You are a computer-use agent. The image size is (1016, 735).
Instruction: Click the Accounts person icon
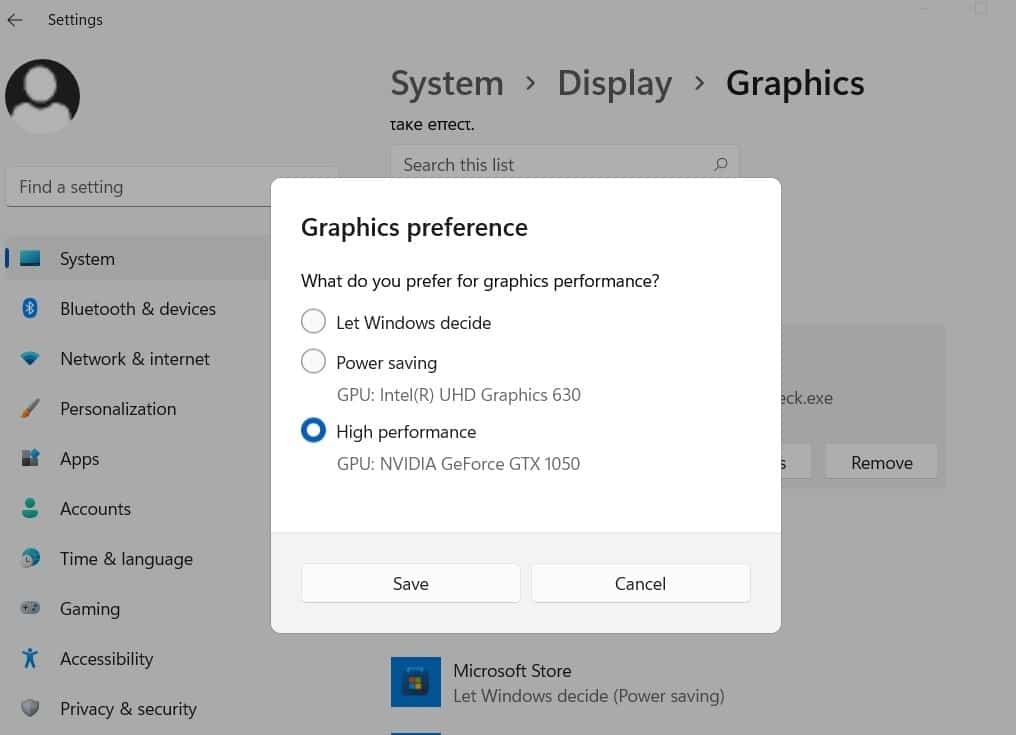[x=30, y=508]
